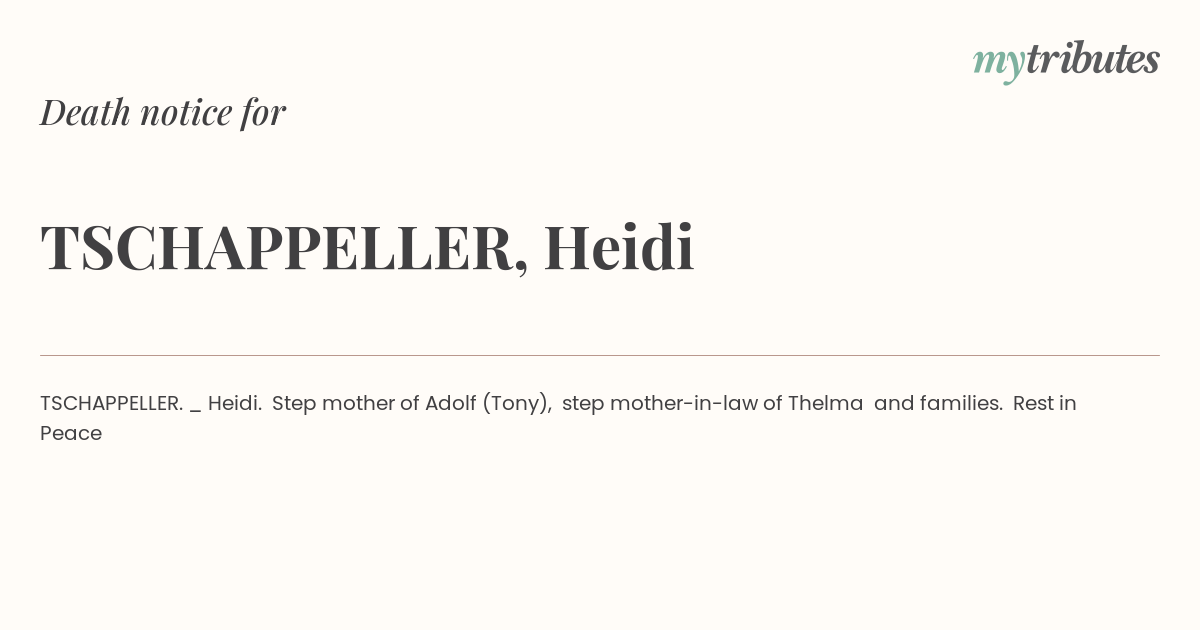Select the green "my" in the logo
The image size is (1200, 630).
pyautogui.click(x=999, y=63)
